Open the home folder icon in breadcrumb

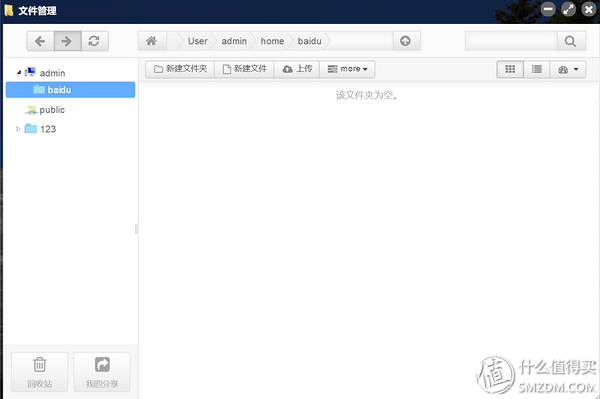click(152, 41)
